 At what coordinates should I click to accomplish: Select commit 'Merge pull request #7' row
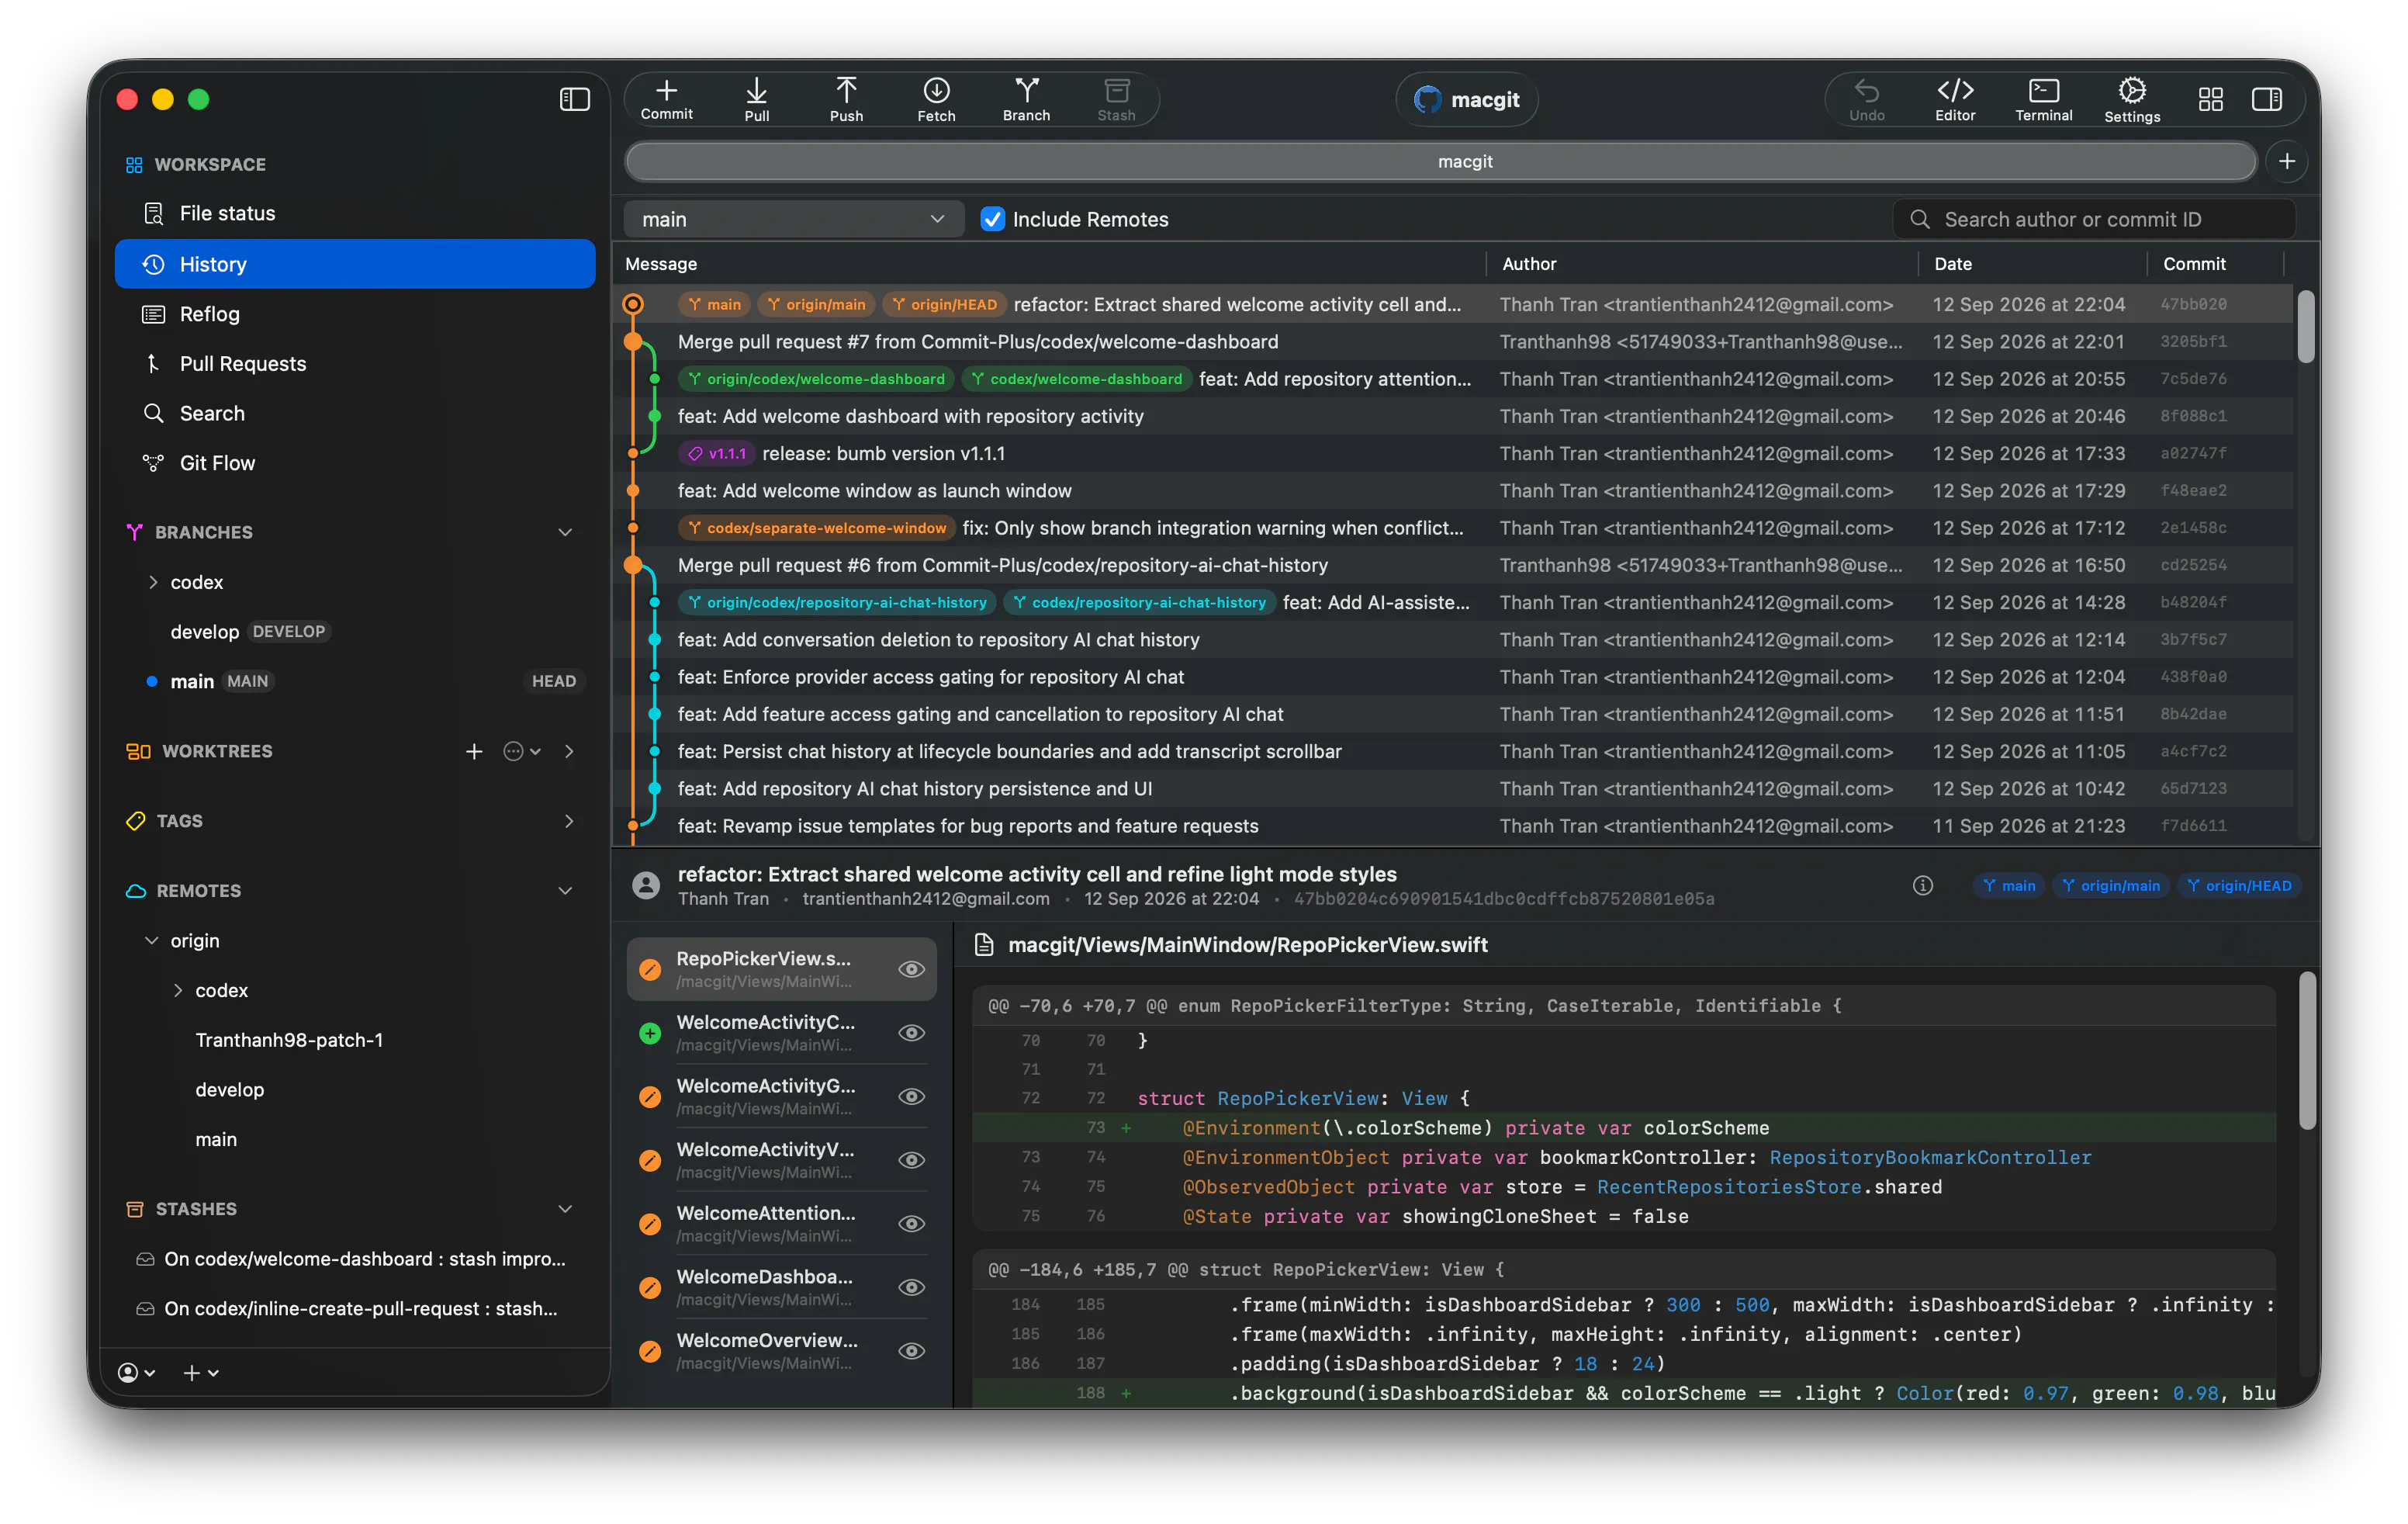[x=1453, y=342]
